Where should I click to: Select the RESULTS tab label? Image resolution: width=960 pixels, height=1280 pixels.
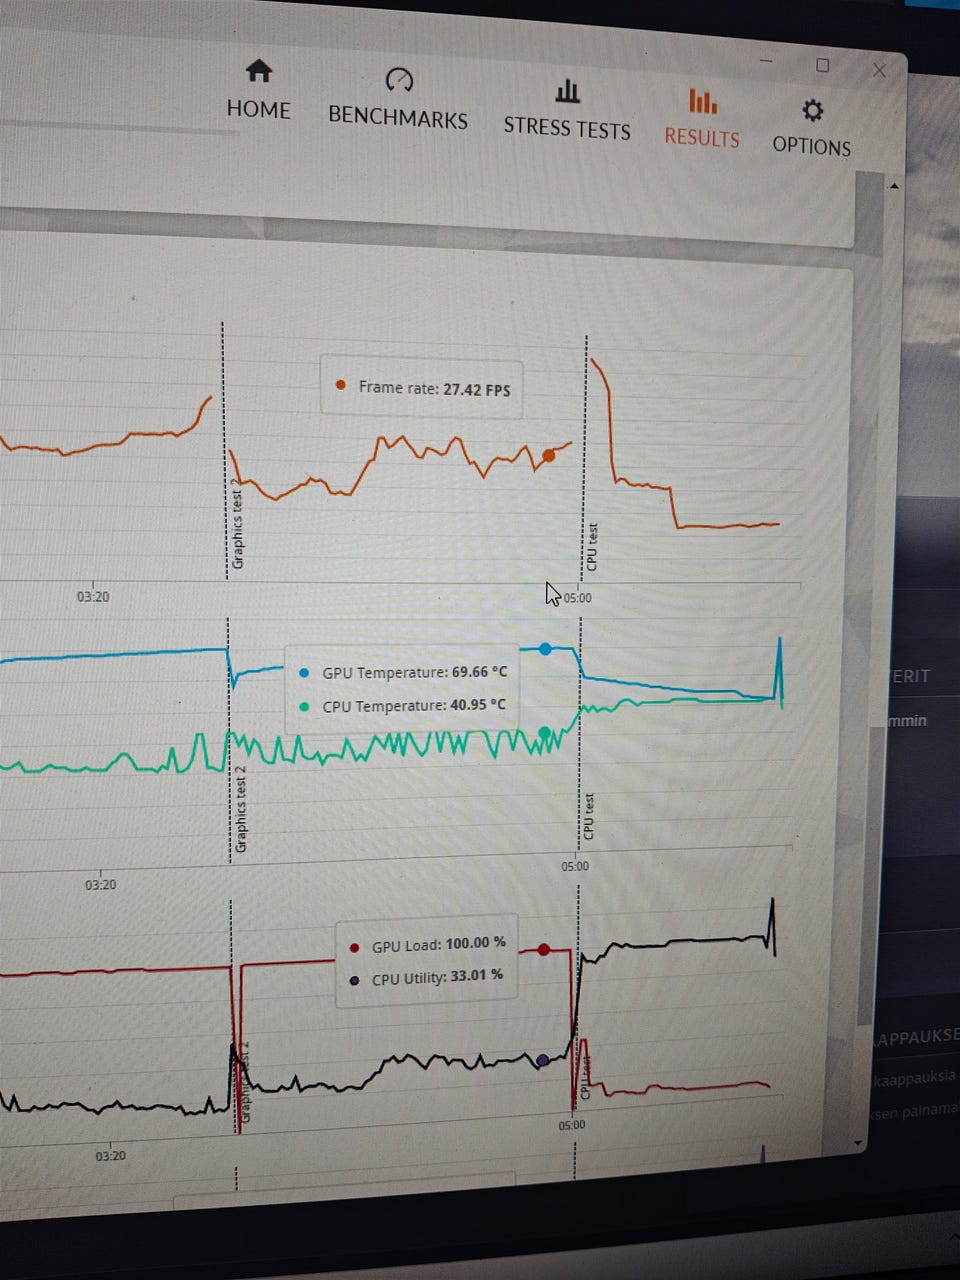702,137
